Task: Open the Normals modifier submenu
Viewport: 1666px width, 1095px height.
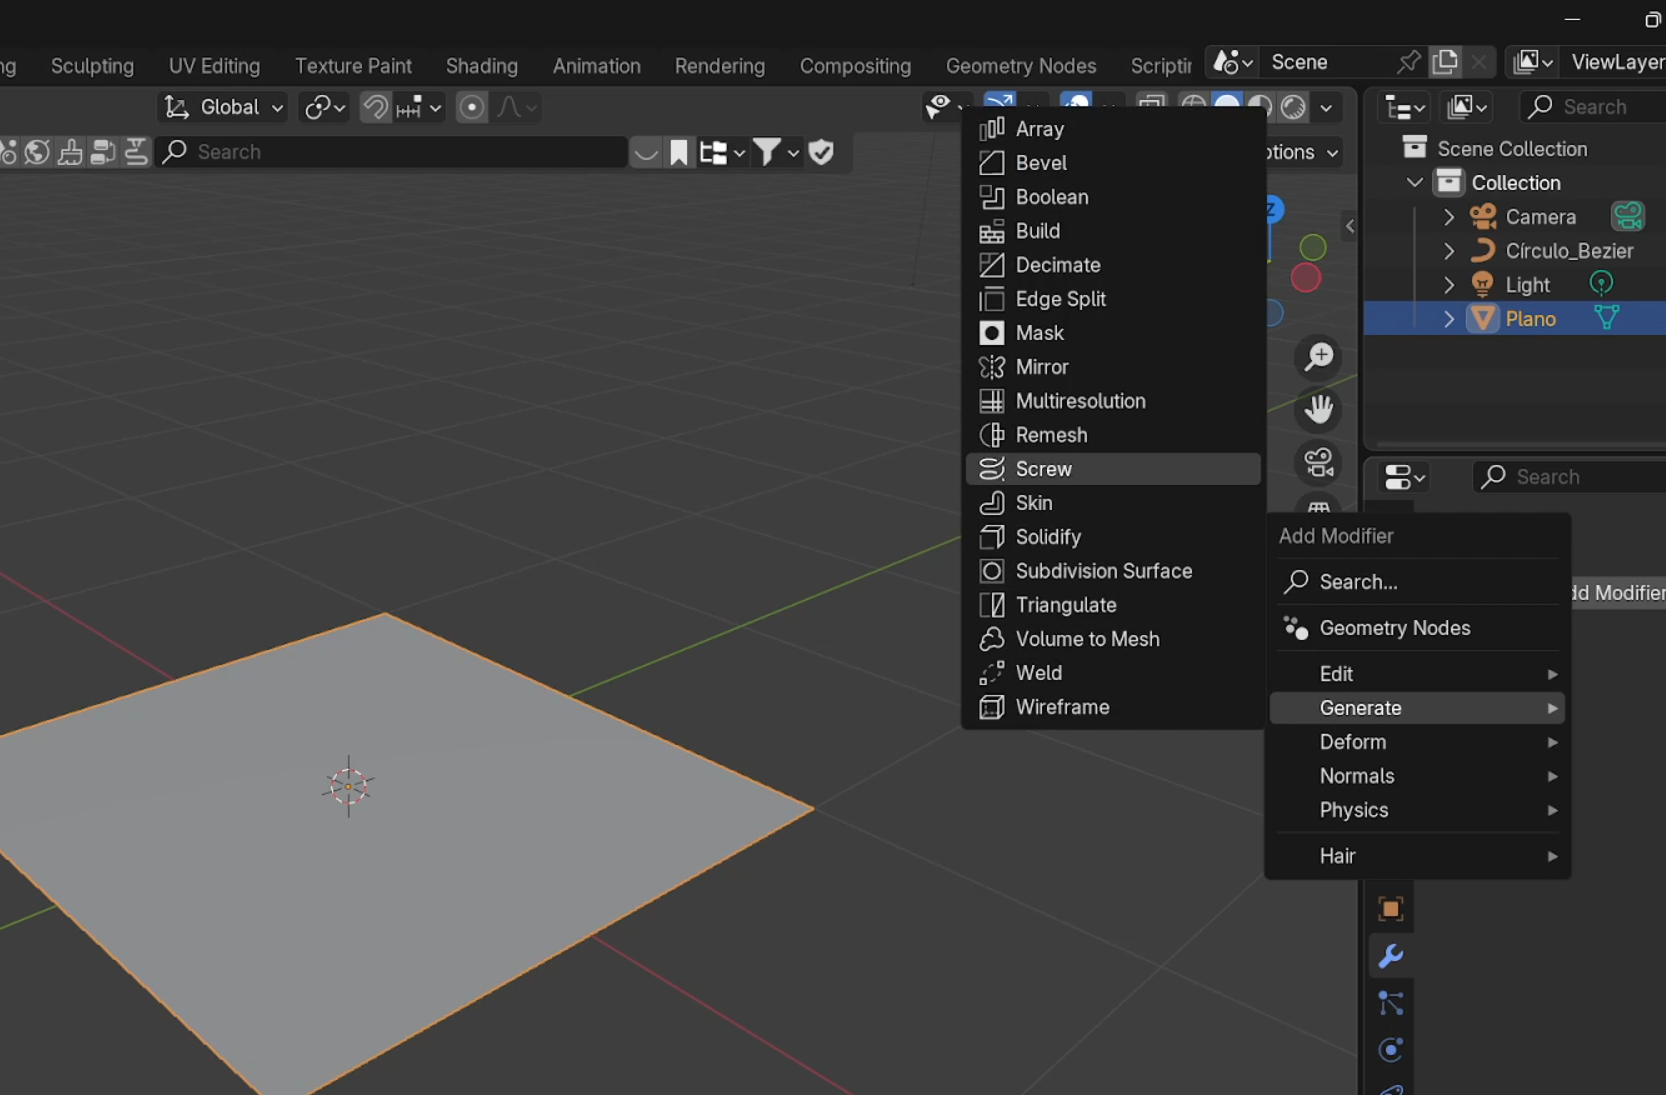Action: (x=1417, y=776)
